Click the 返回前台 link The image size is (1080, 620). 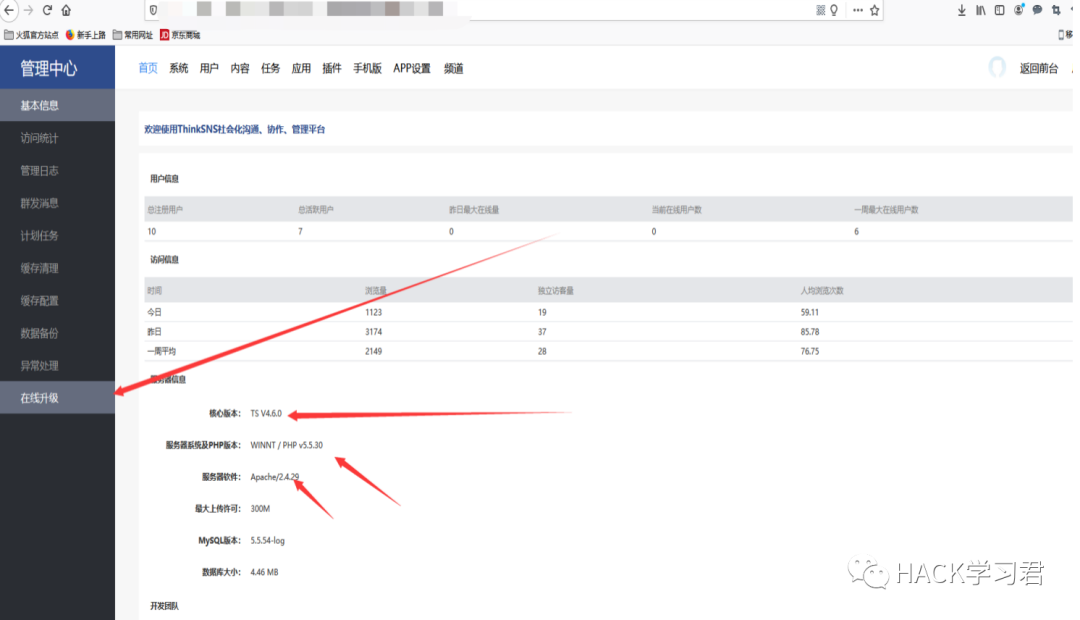click(1039, 68)
